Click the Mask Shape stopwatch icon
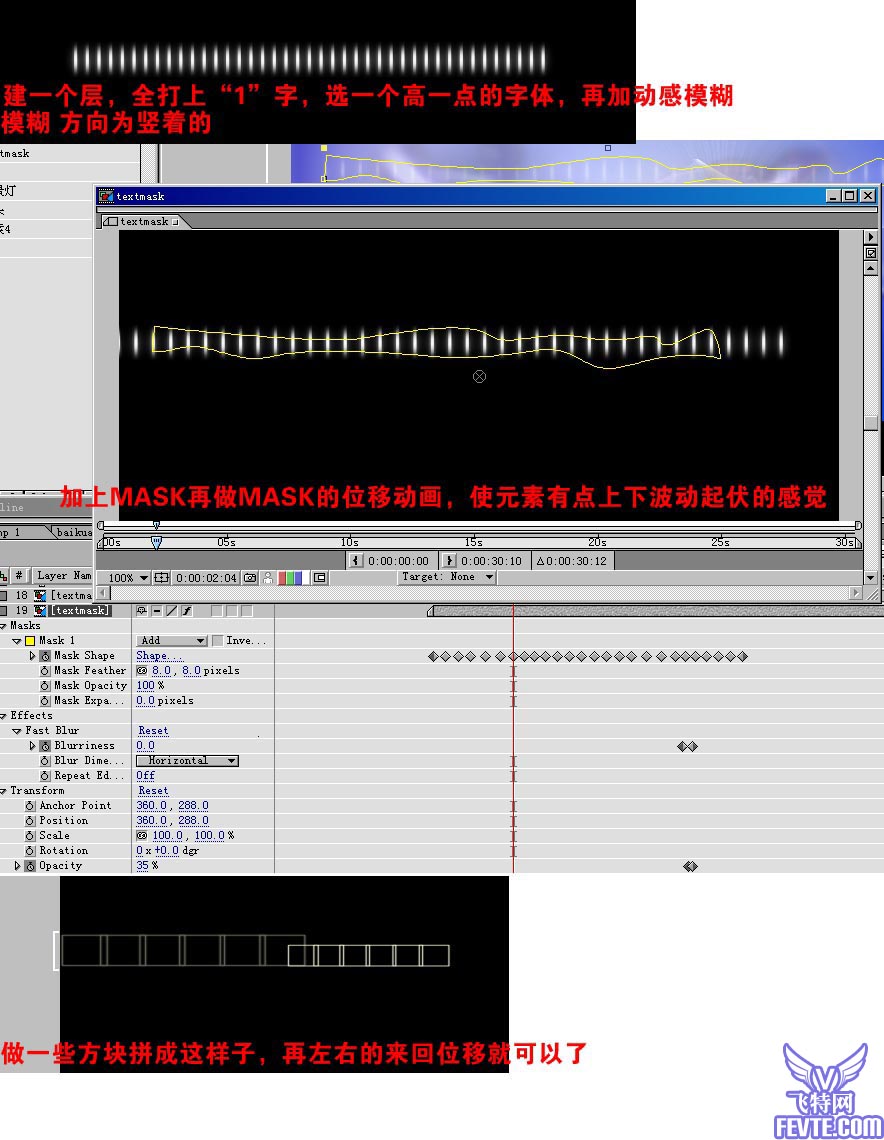 click(45, 656)
